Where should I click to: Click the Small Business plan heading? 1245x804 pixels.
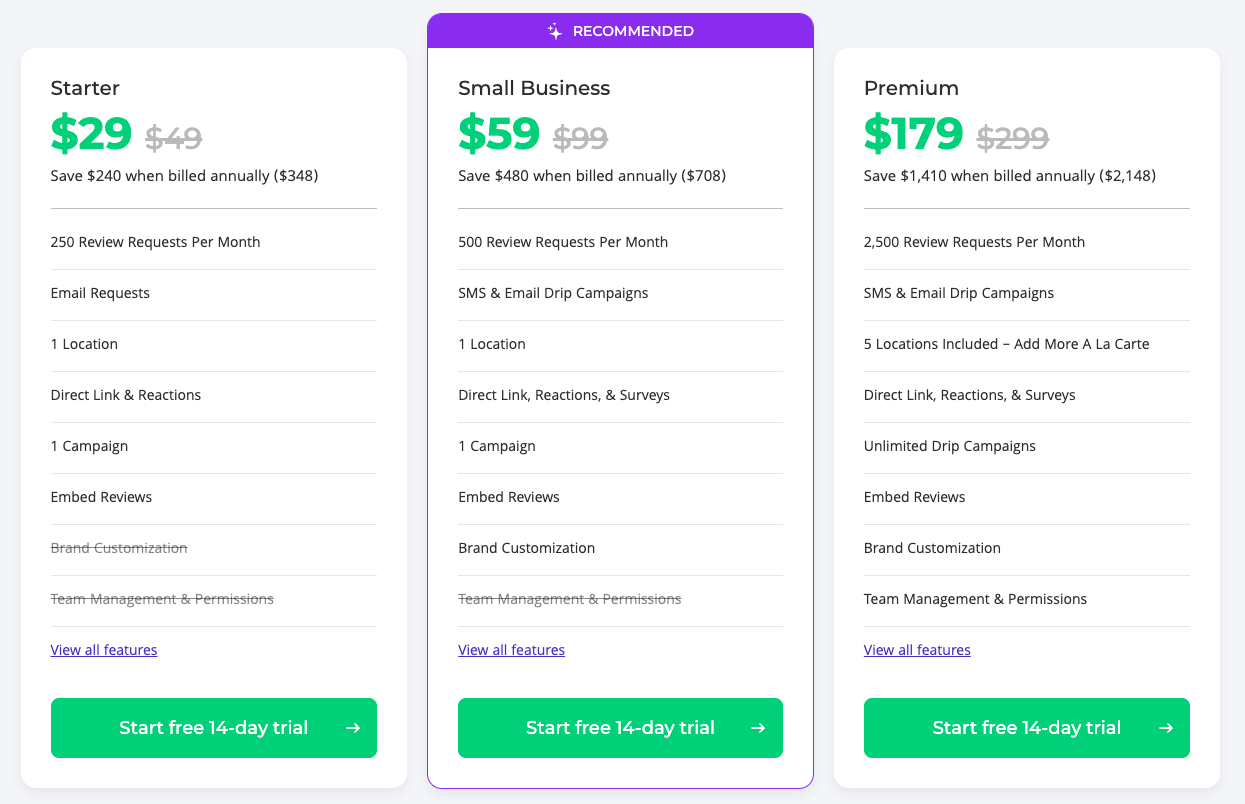pyautogui.click(x=534, y=88)
